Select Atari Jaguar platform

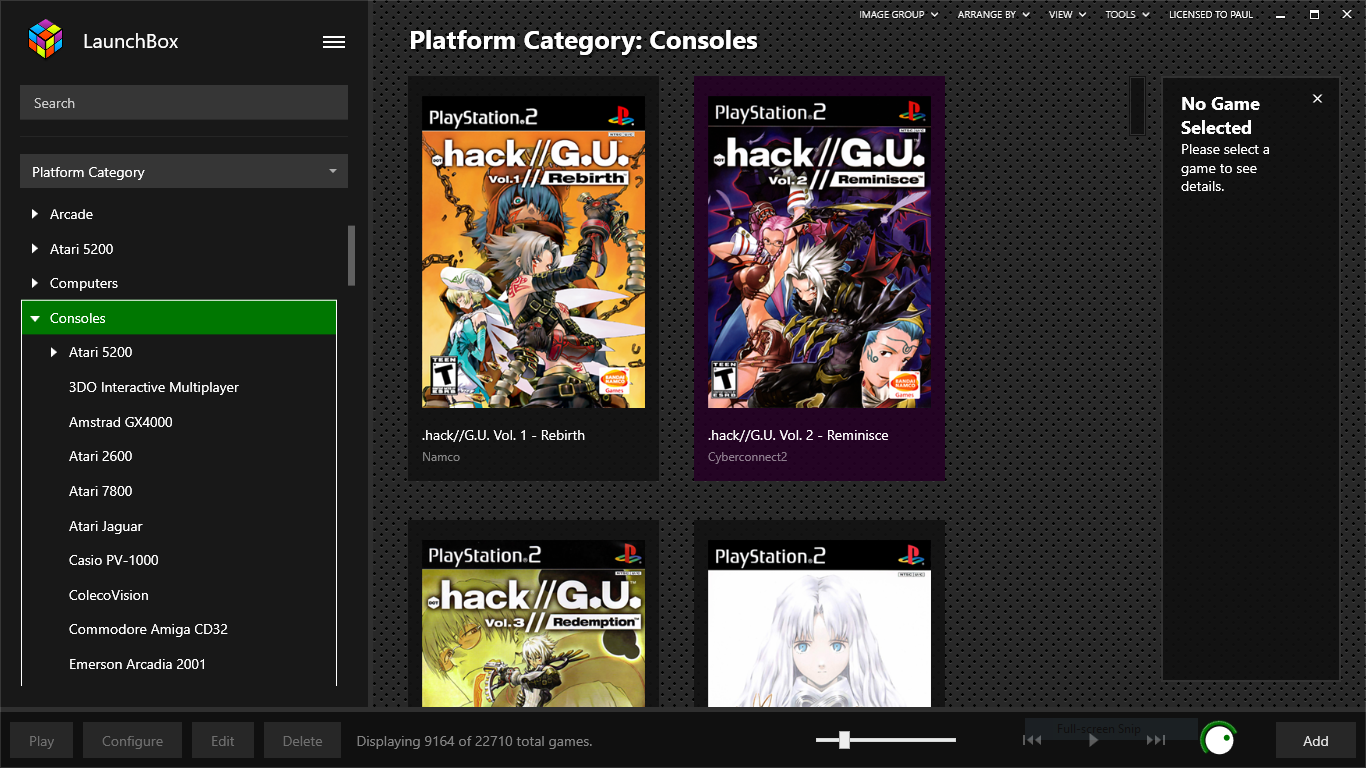click(106, 526)
